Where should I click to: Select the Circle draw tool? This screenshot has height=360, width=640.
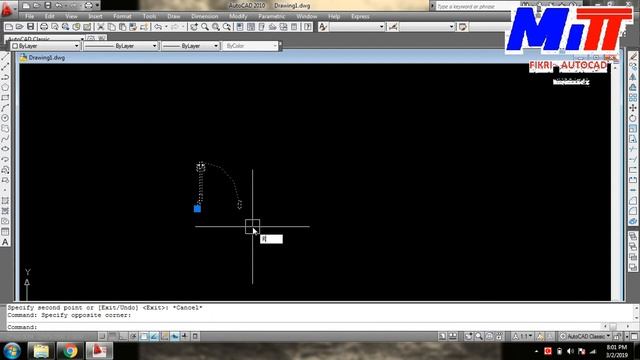pos(5,118)
